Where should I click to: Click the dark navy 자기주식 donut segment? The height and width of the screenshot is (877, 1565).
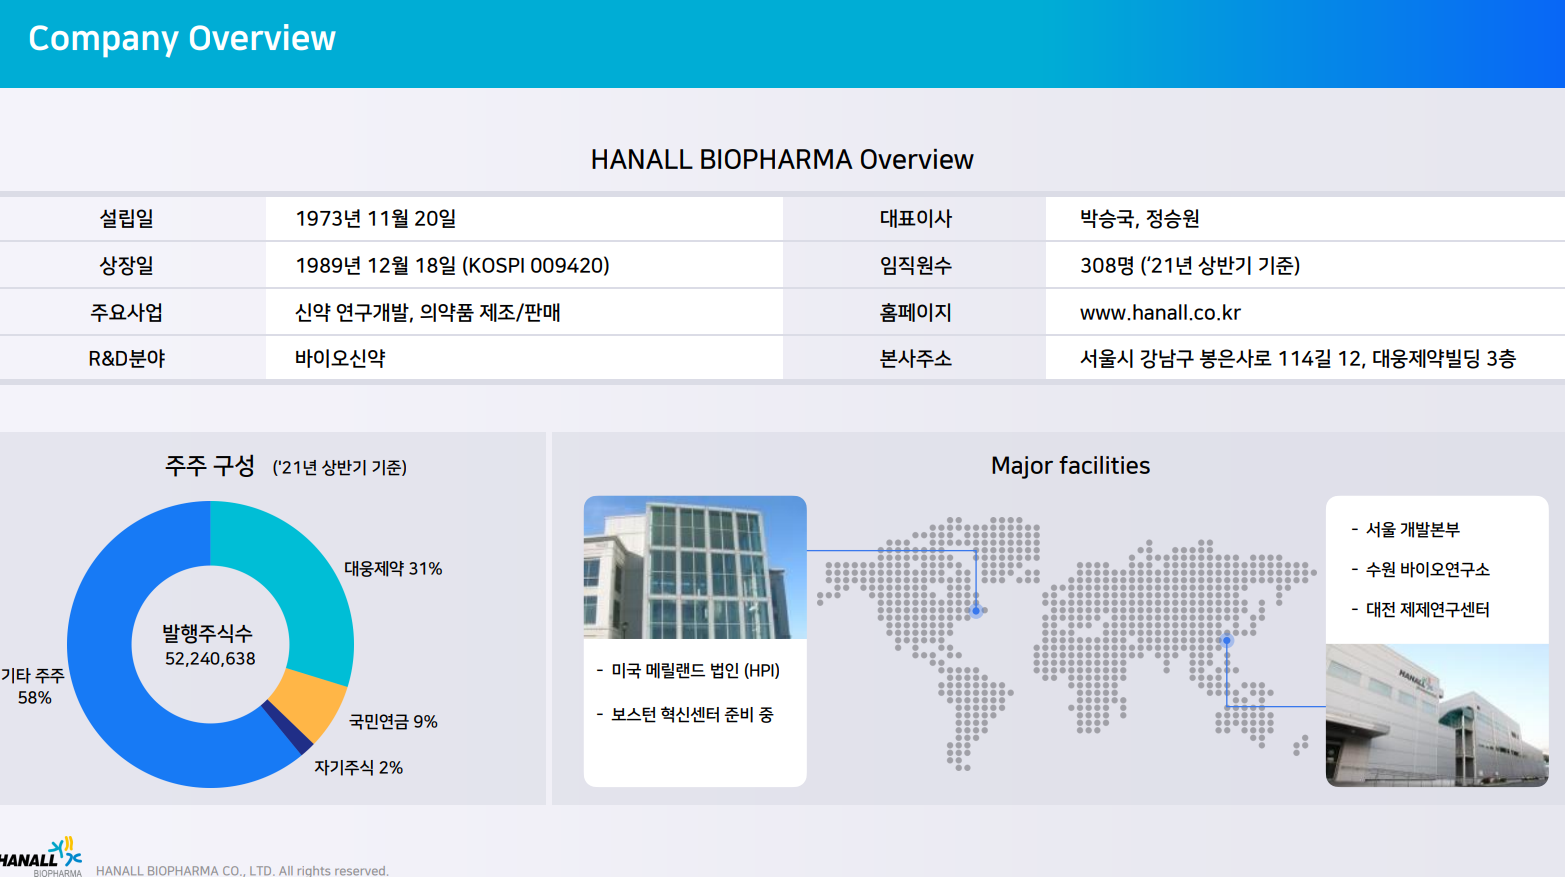288,729
